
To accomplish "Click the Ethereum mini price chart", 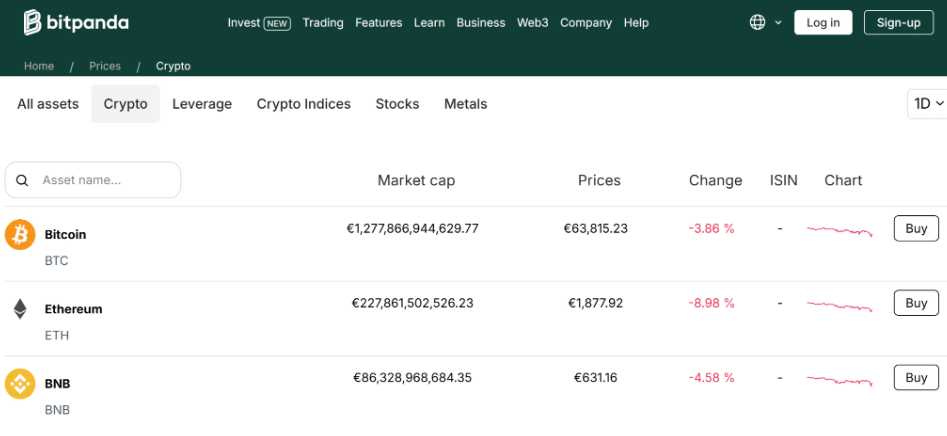I will [840, 305].
